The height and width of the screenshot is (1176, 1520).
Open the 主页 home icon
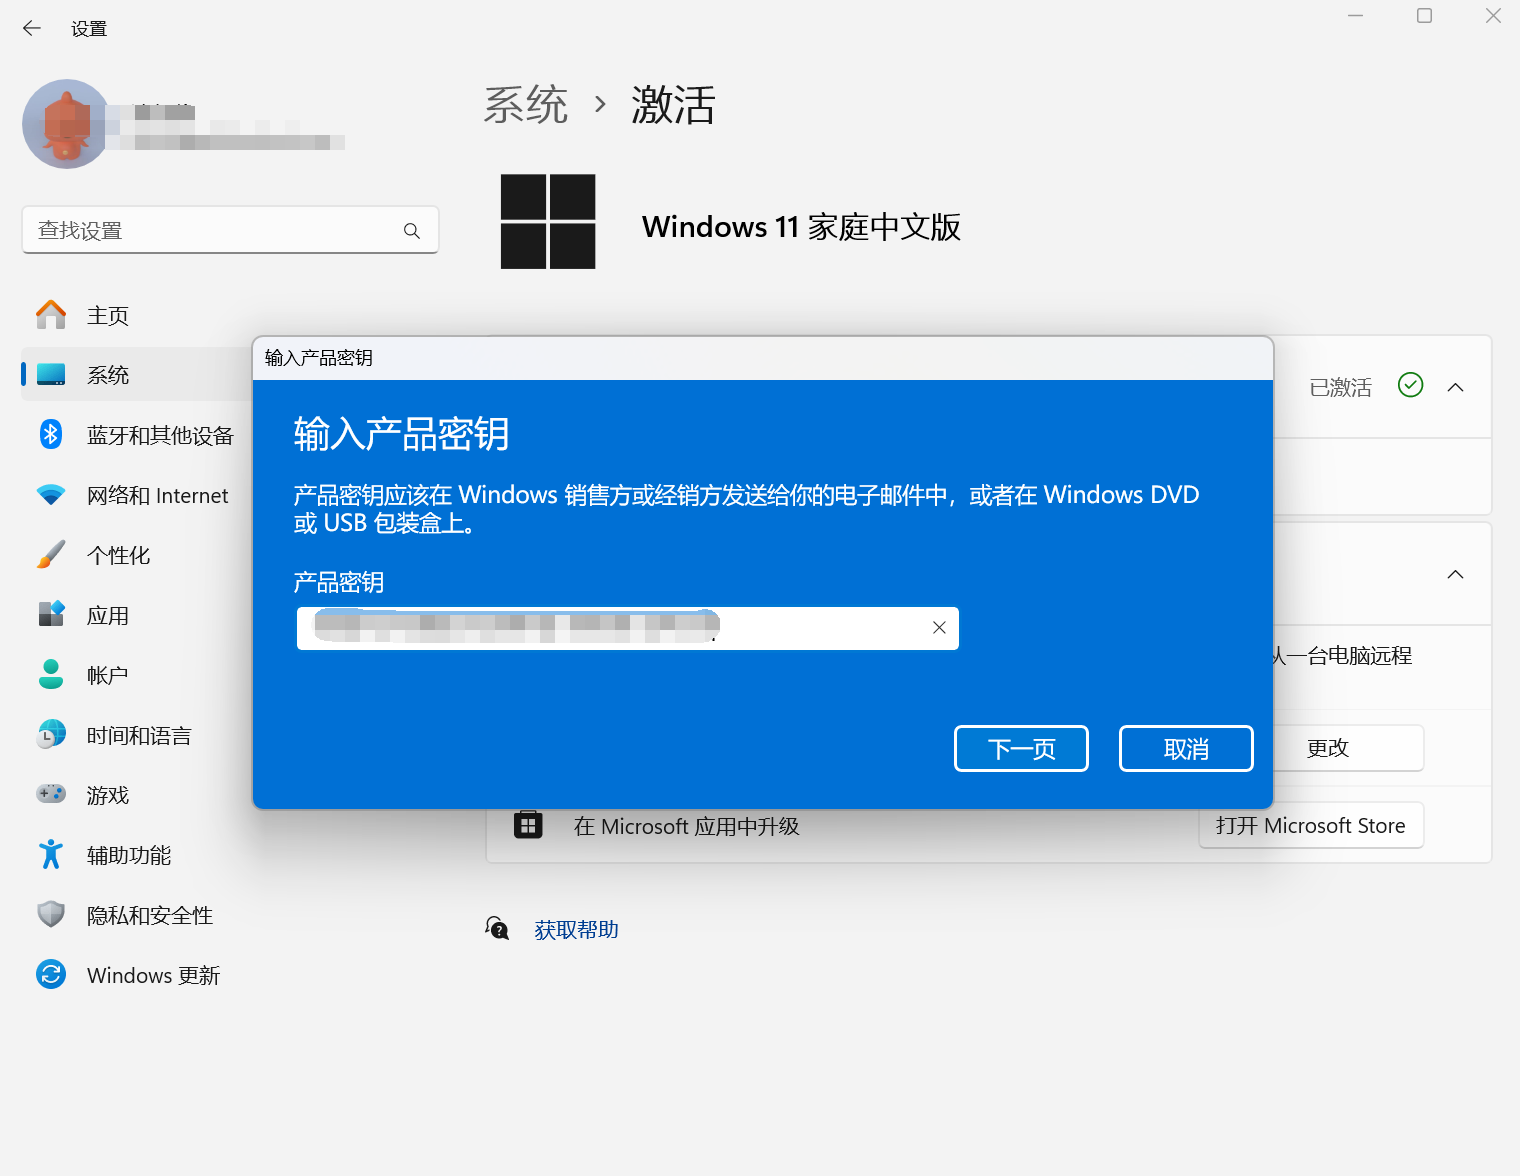pyautogui.click(x=51, y=315)
